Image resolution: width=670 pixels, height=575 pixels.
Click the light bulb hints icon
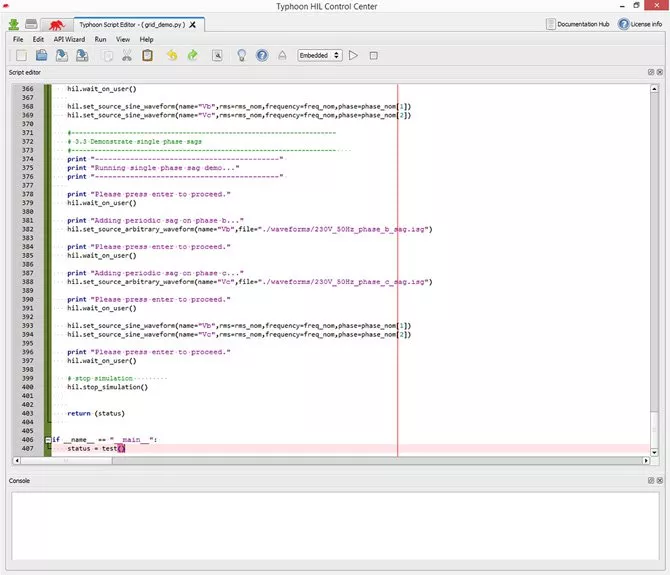pos(241,56)
